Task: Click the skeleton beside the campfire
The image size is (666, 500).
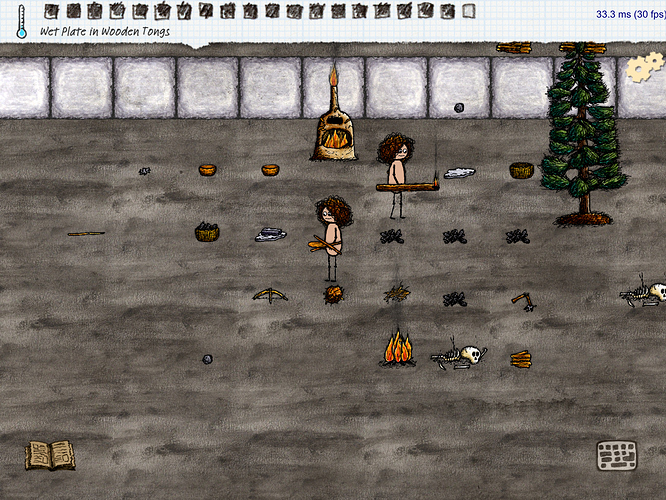Action: (459, 356)
